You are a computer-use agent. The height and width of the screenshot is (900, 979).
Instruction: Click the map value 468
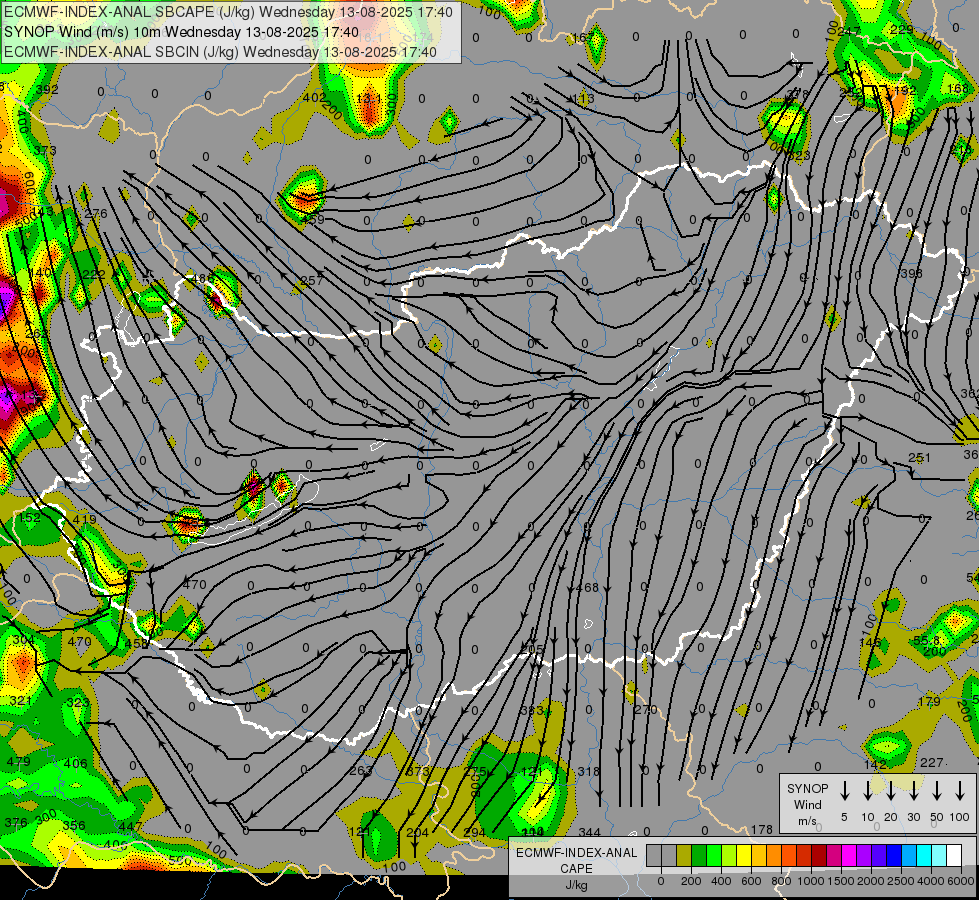click(x=587, y=587)
